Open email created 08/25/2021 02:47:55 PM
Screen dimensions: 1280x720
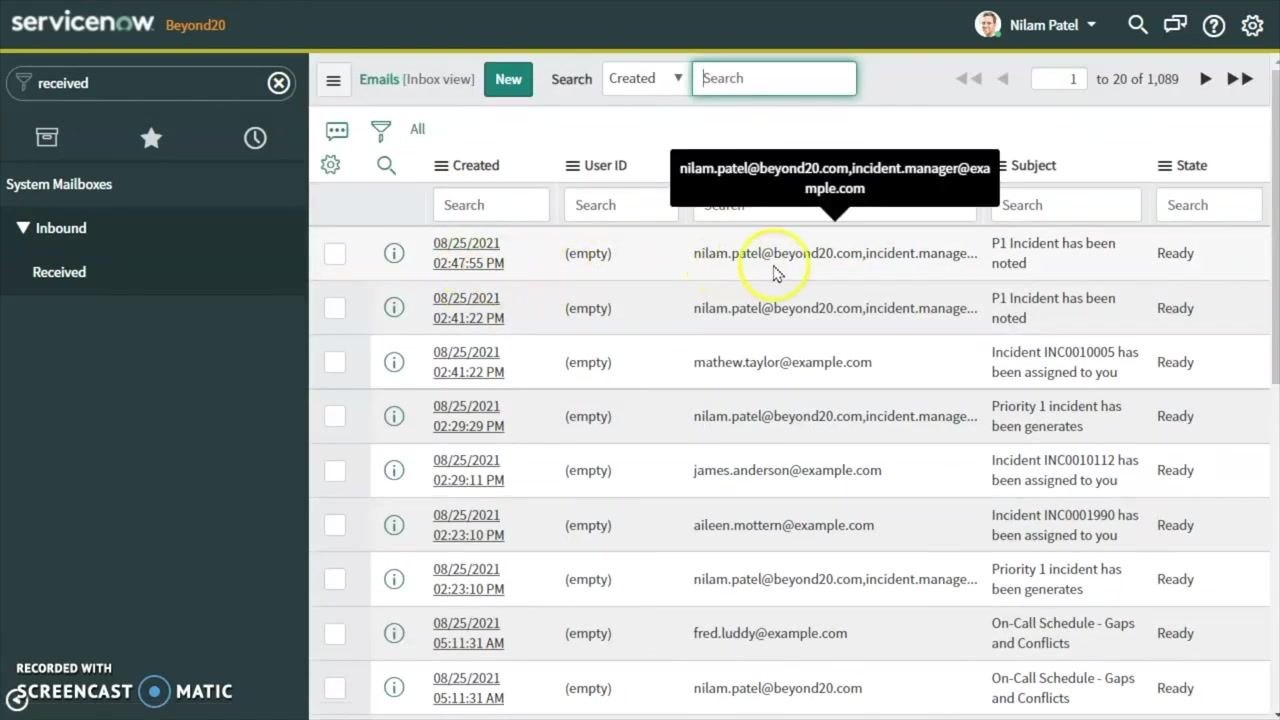pyautogui.click(x=468, y=253)
